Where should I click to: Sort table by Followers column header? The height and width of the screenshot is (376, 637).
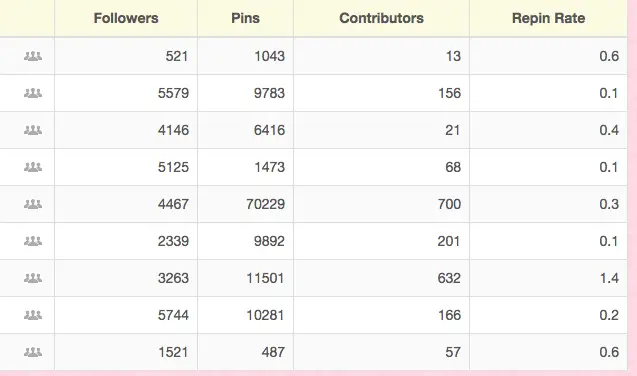(x=126, y=18)
